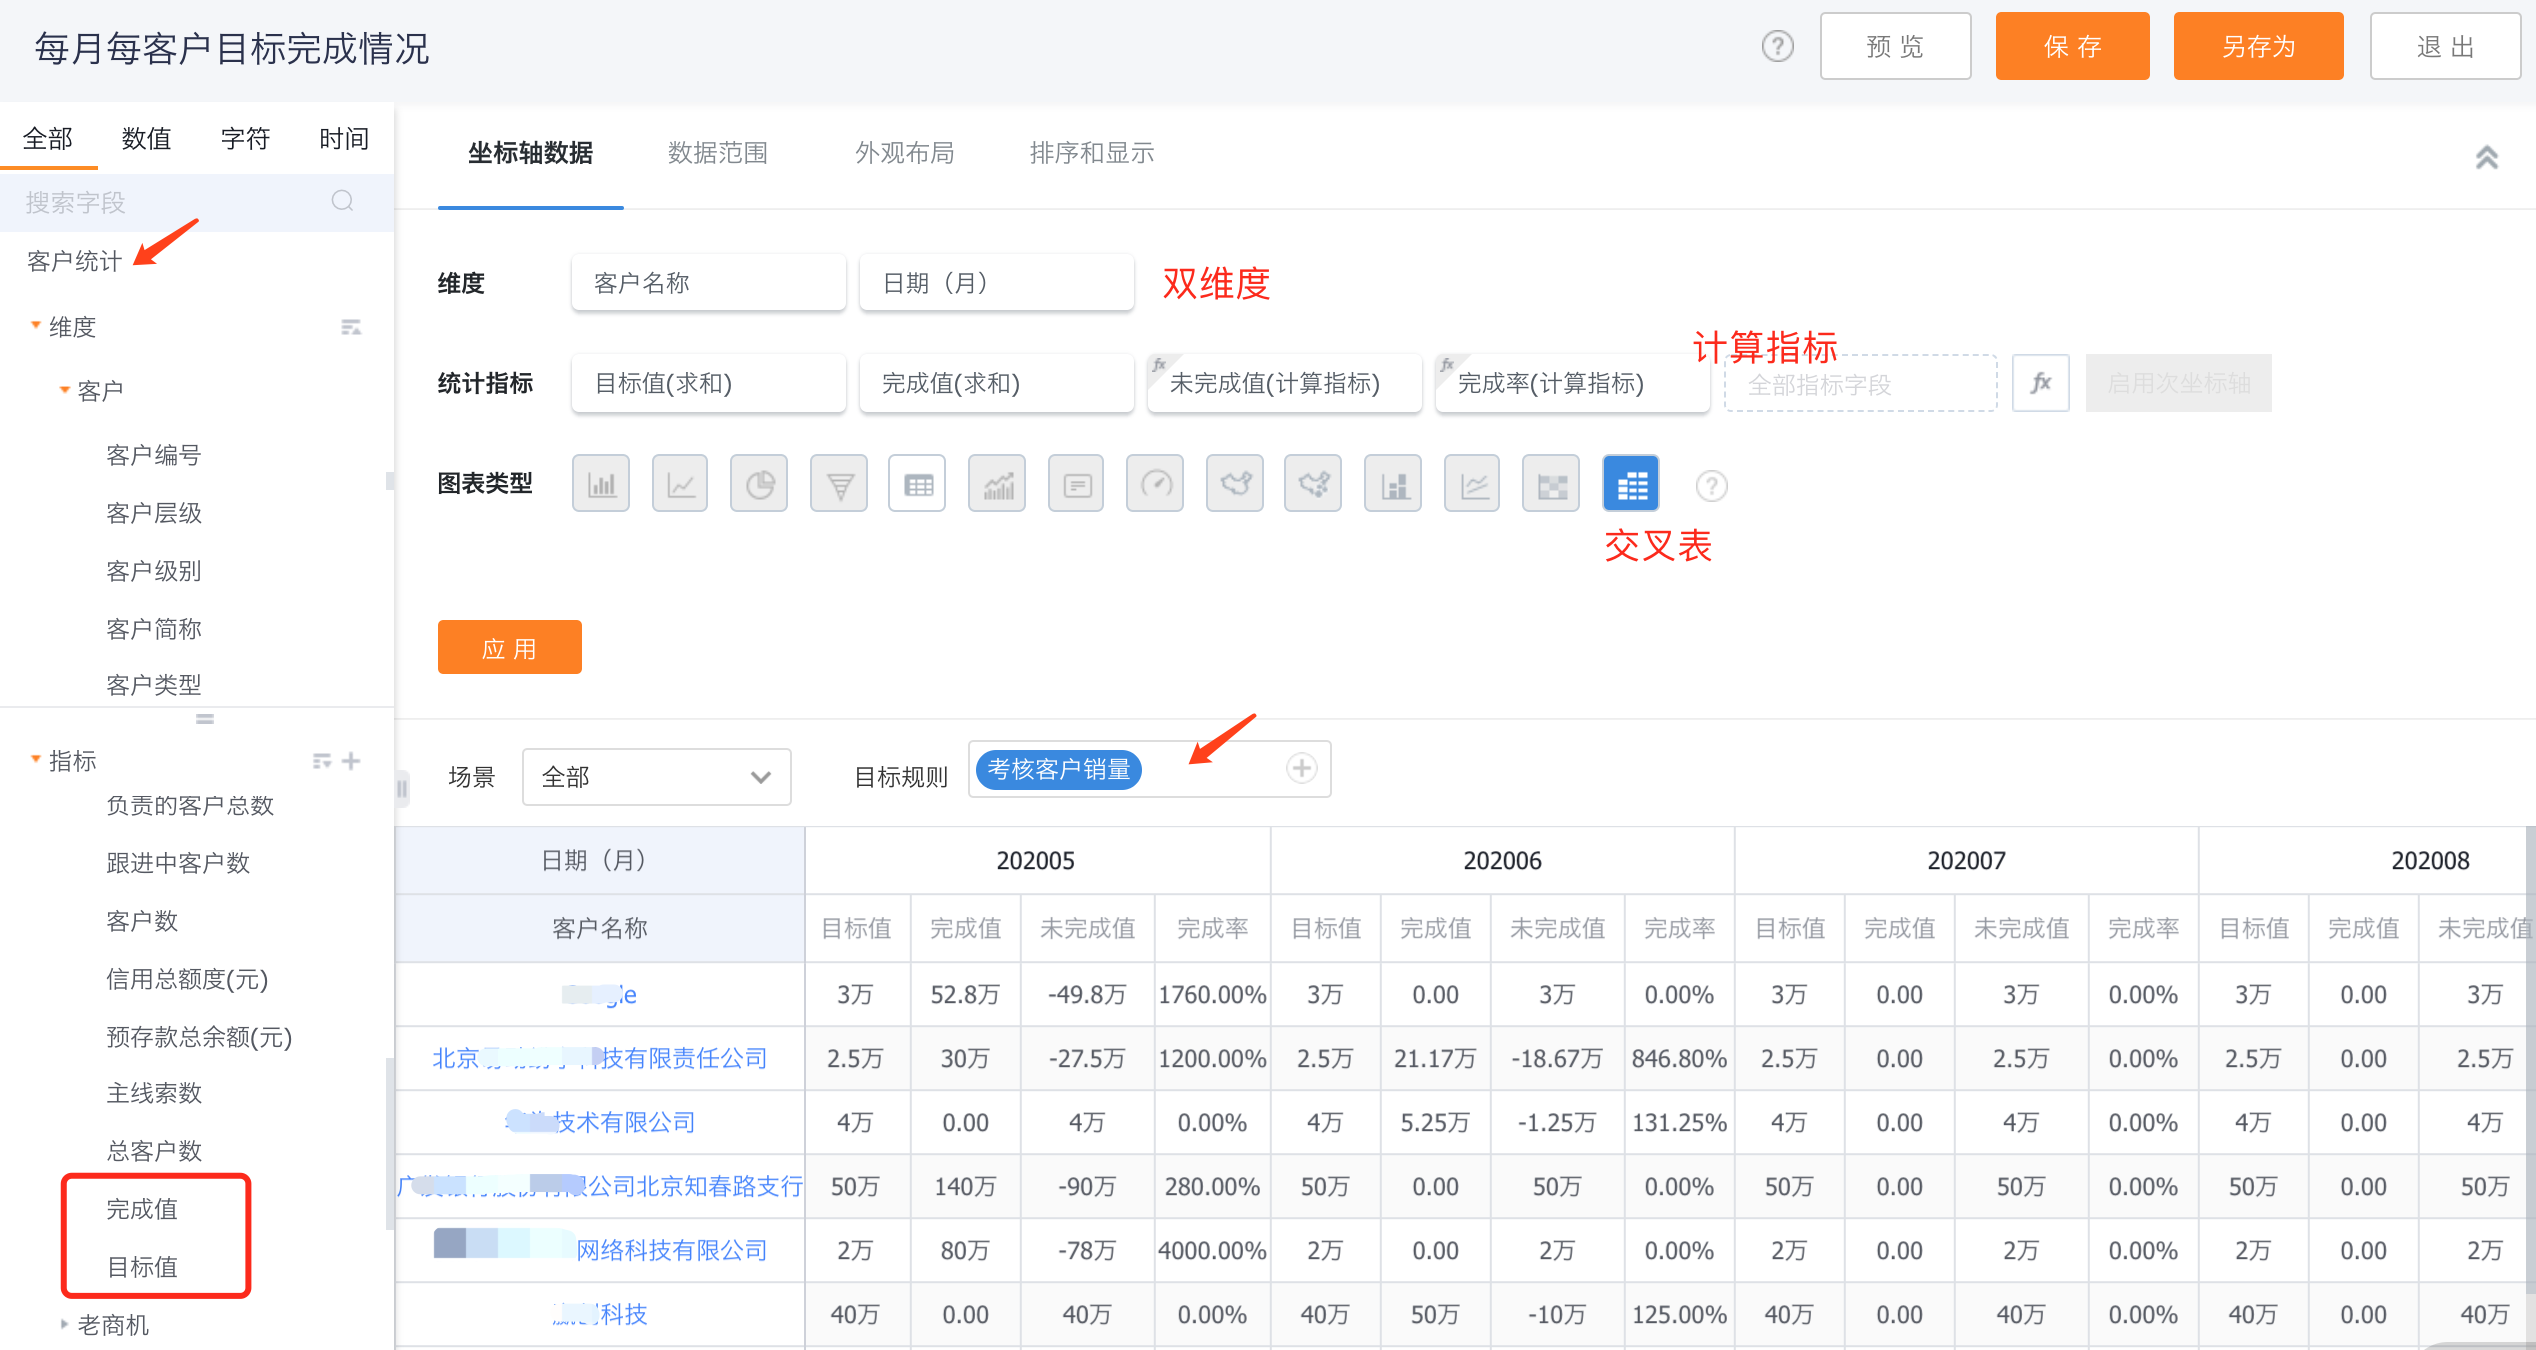Viewport: 2536px width, 1350px height.
Task: Click the plus icon in 目标规则 field
Action: pos(1301,769)
